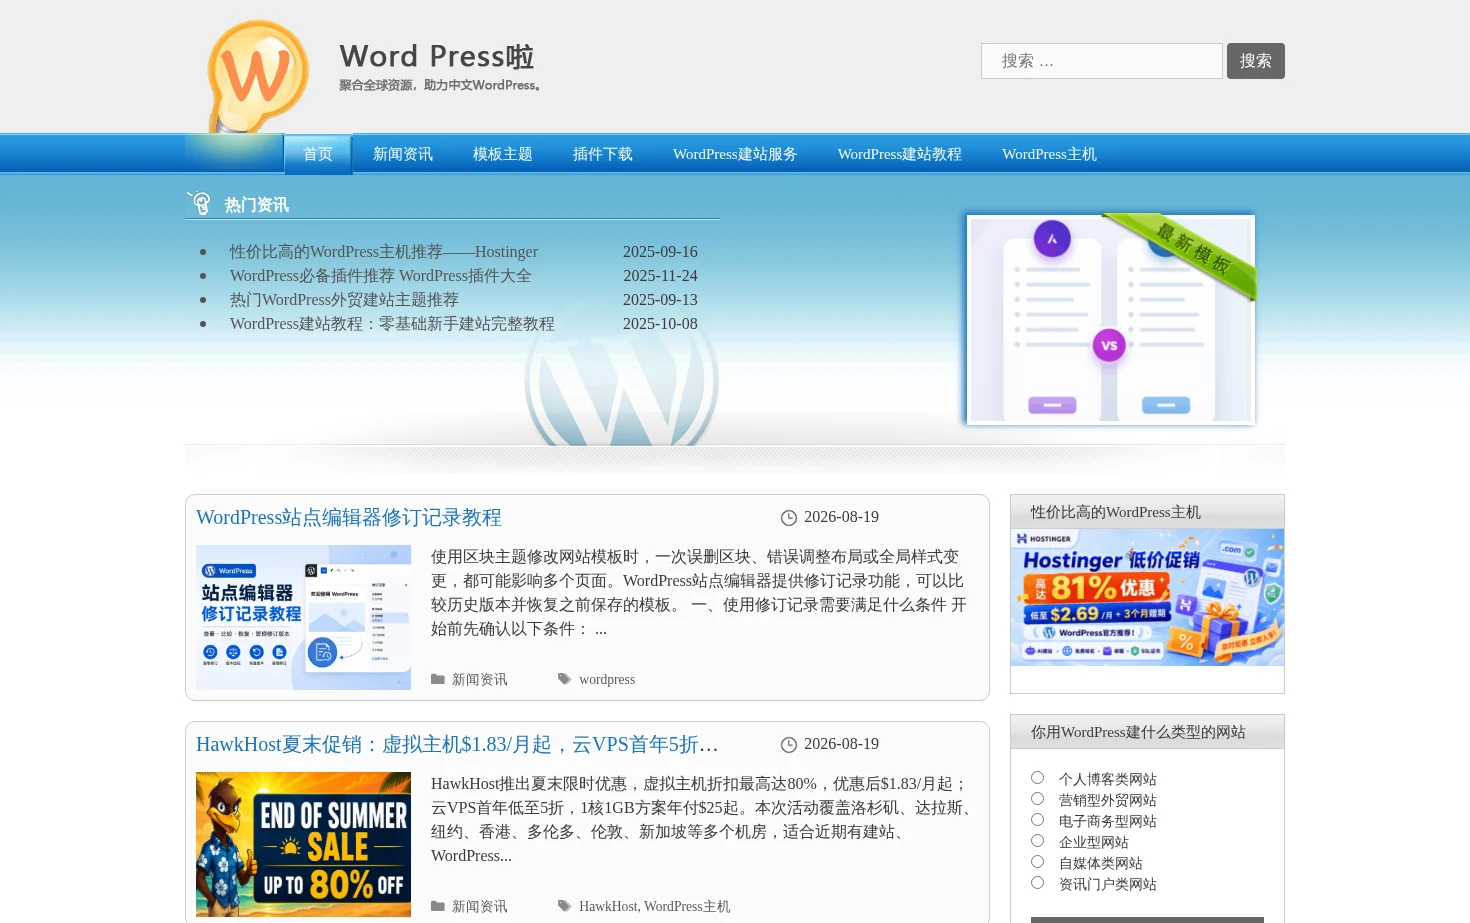This screenshot has height=923, width=1470.
Task: Click the Hostinger 低价促销 sidebar banner
Action: coord(1147,597)
